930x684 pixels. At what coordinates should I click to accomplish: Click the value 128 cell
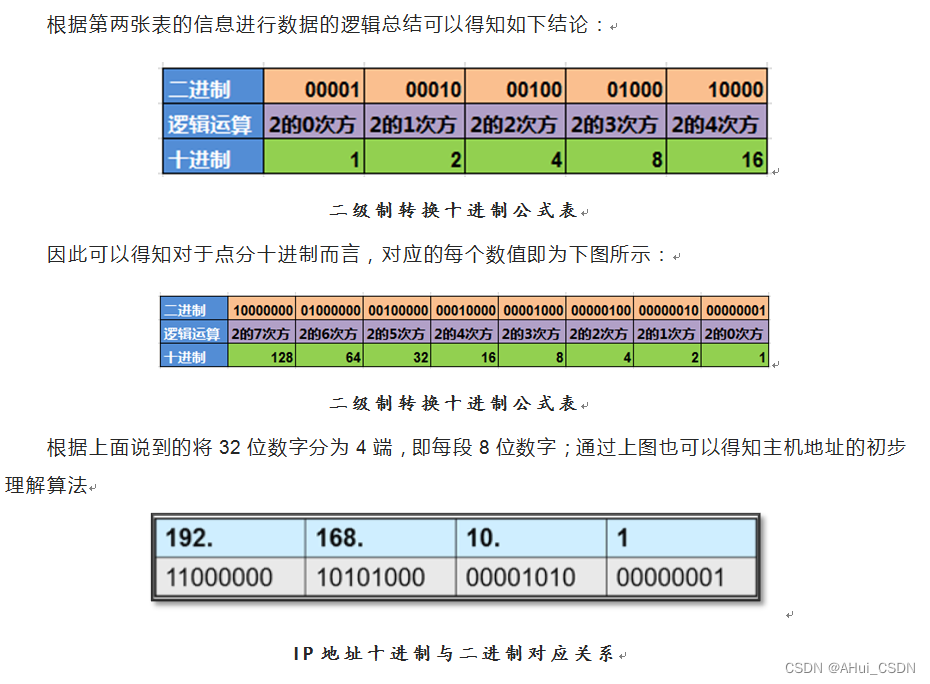point(264,356)
